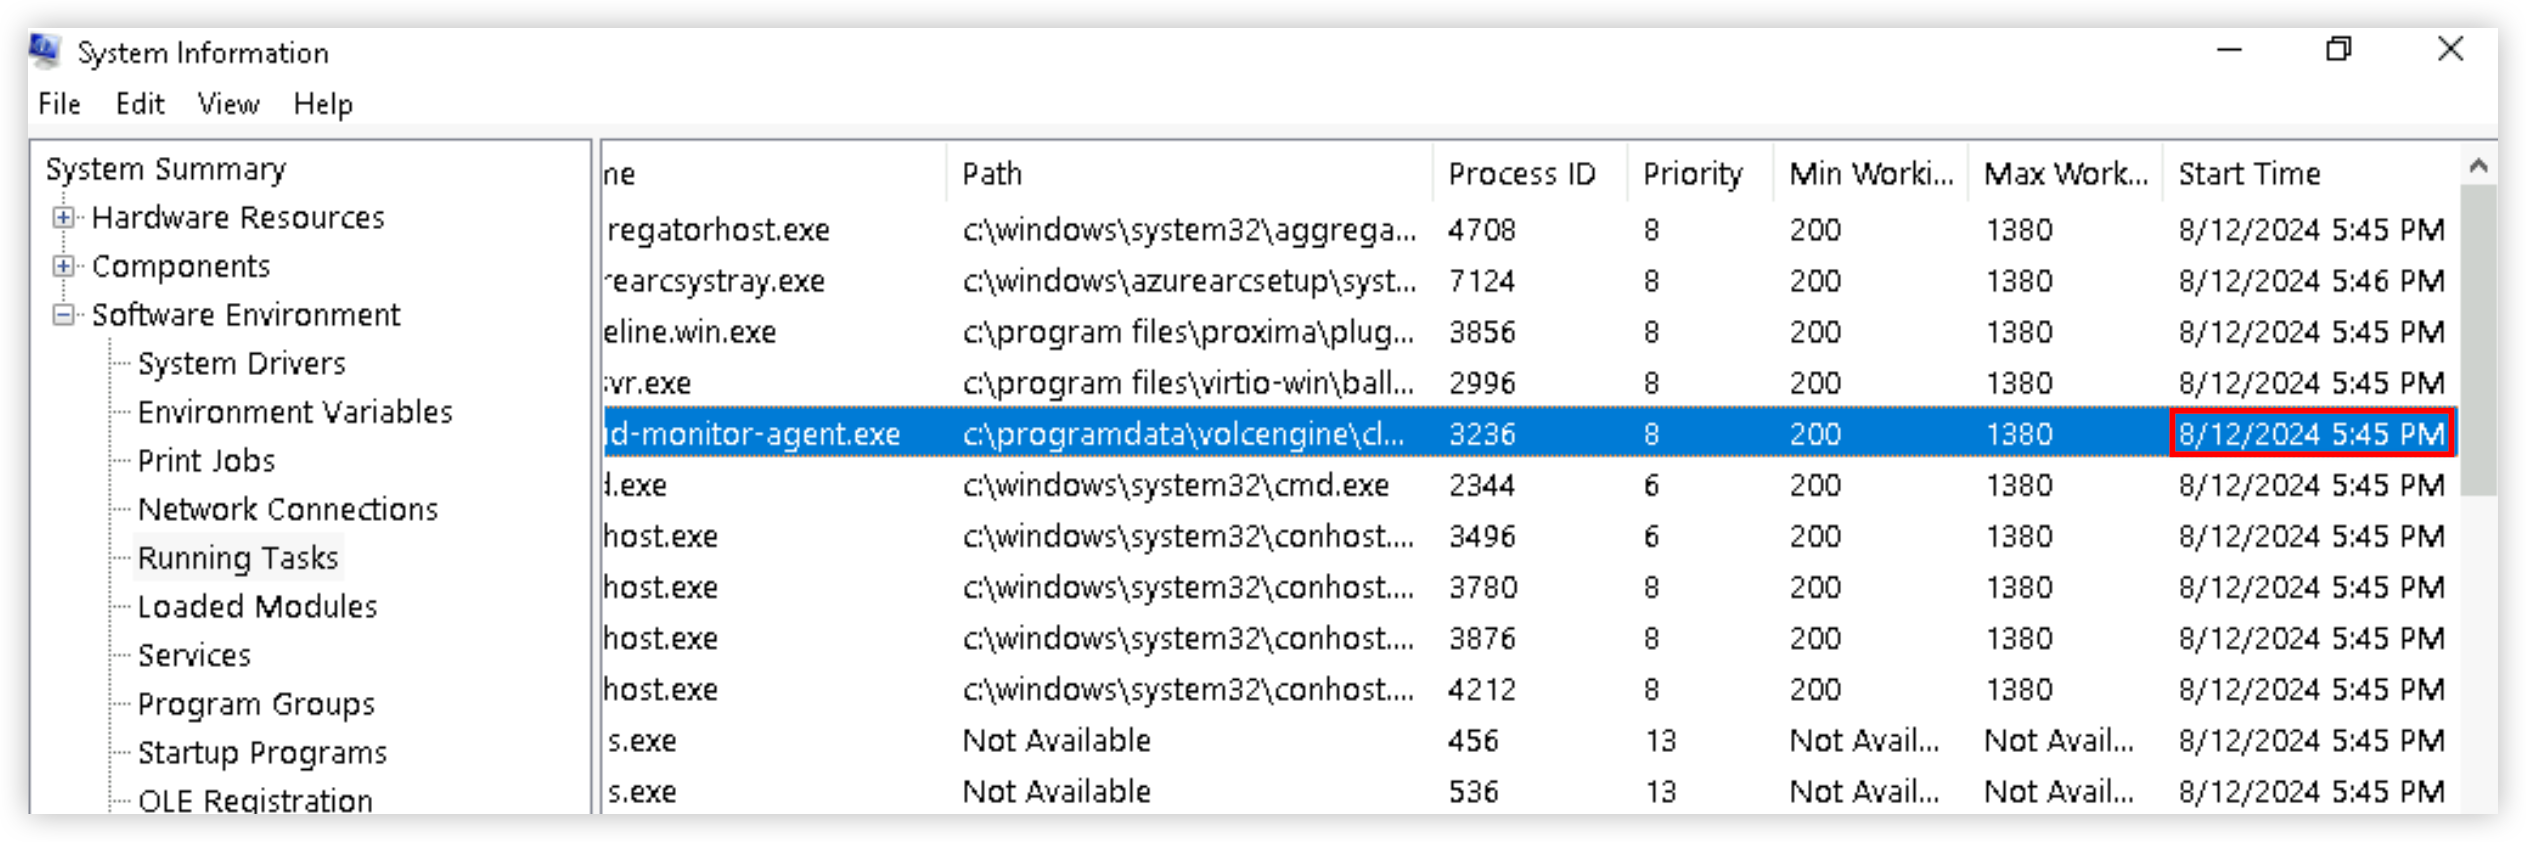The height and width of the screenshot is (842, 2526).
Task: Sort by the Process ID column header
Action: click(x=1521, y=174)
